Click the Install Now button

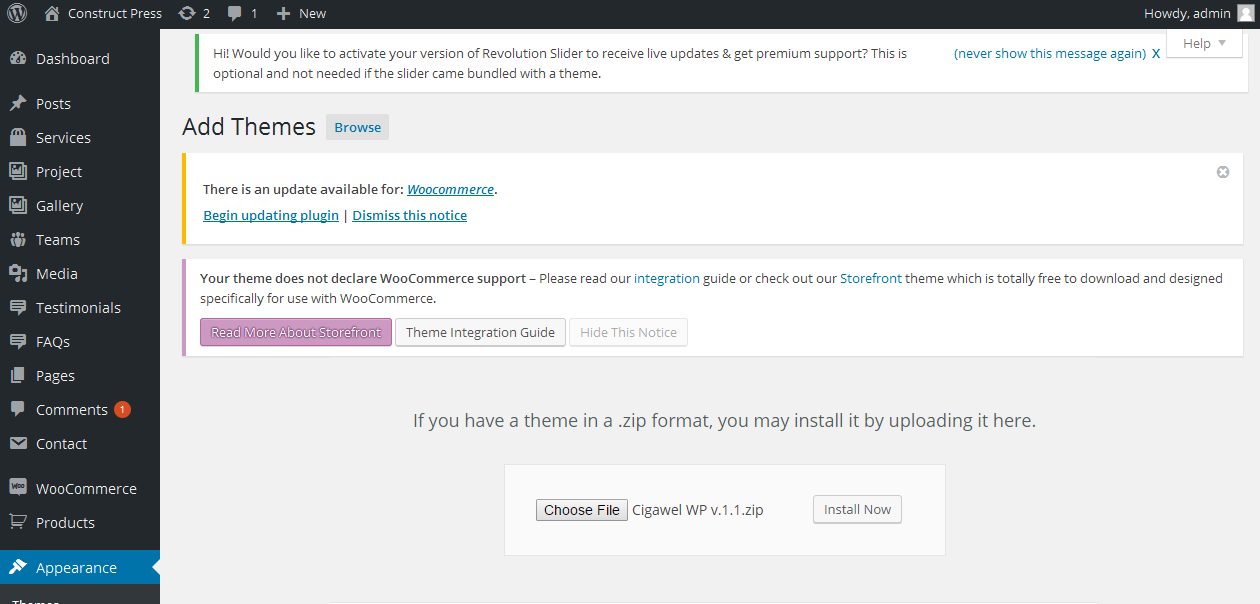pyautogui.click(x=857, y=510)
